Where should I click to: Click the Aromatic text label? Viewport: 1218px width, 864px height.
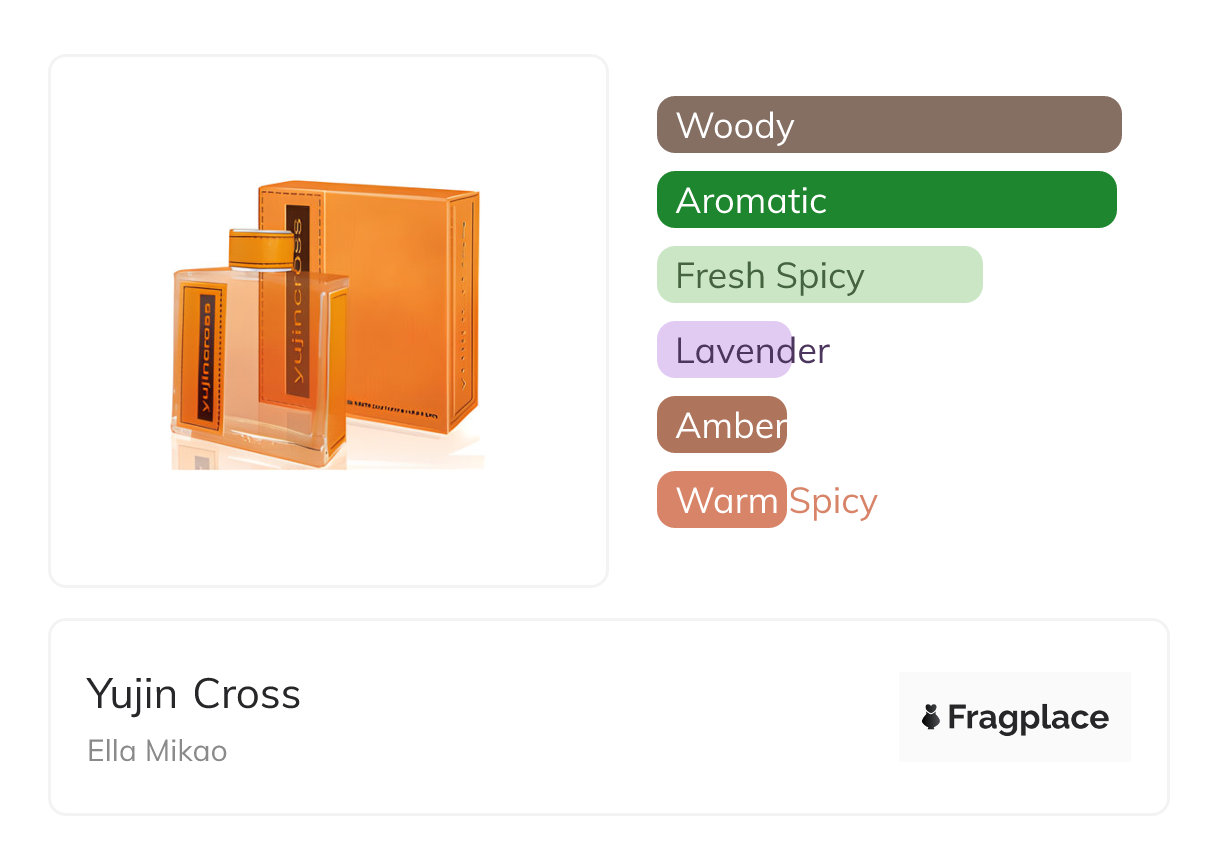pos(751,201)
